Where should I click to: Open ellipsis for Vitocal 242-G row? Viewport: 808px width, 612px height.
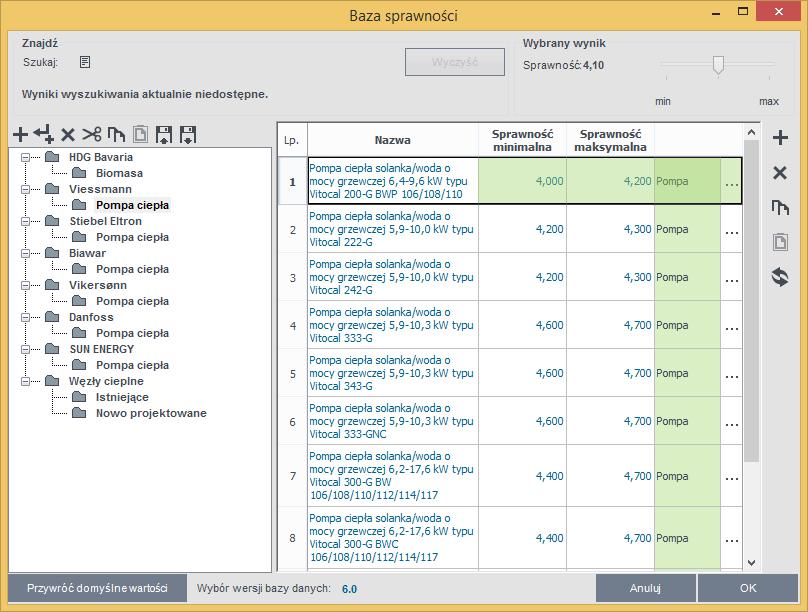tap(732, 277)
